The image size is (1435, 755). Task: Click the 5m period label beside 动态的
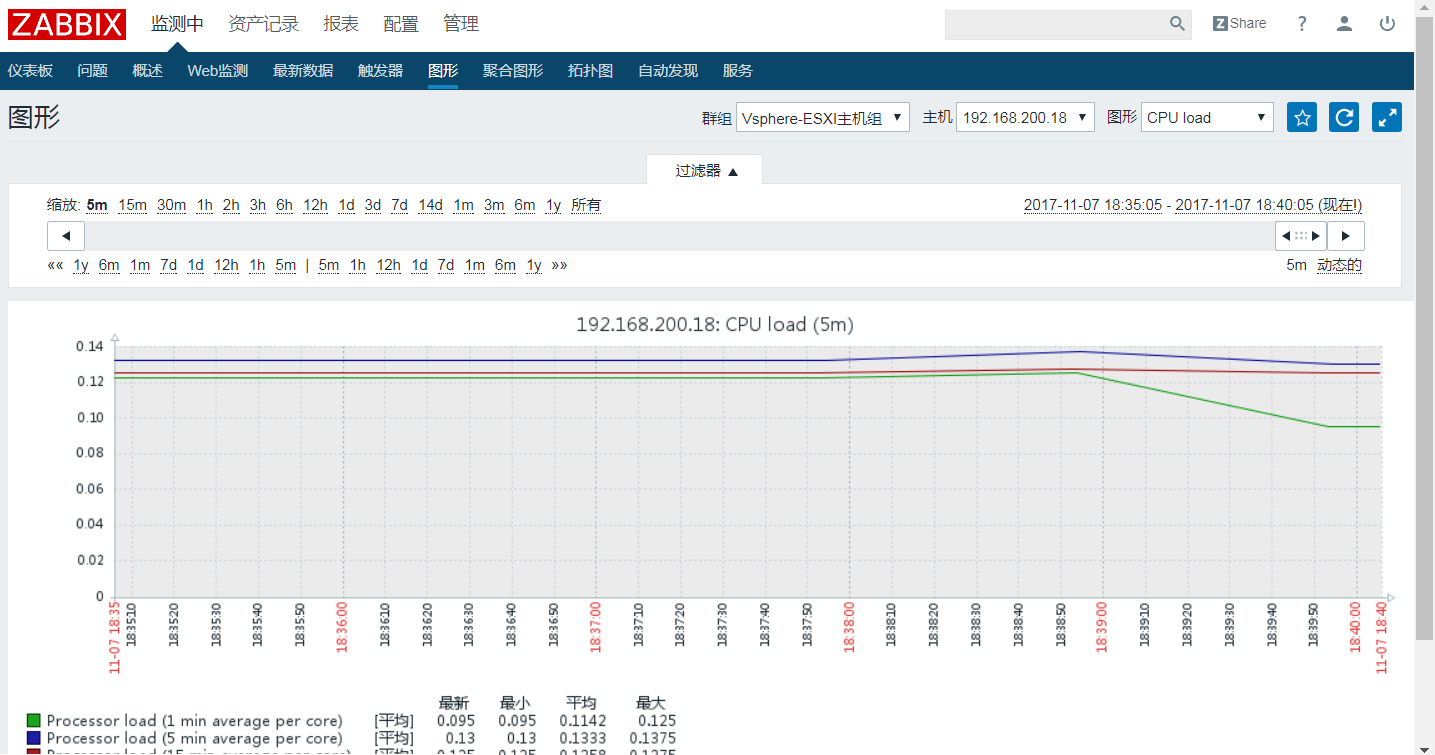coord(1296,265)
